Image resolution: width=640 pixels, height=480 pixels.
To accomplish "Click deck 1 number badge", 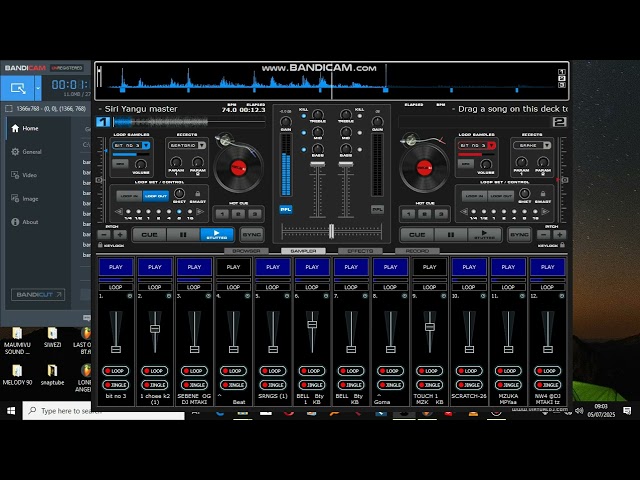I will tap(103, 122).
